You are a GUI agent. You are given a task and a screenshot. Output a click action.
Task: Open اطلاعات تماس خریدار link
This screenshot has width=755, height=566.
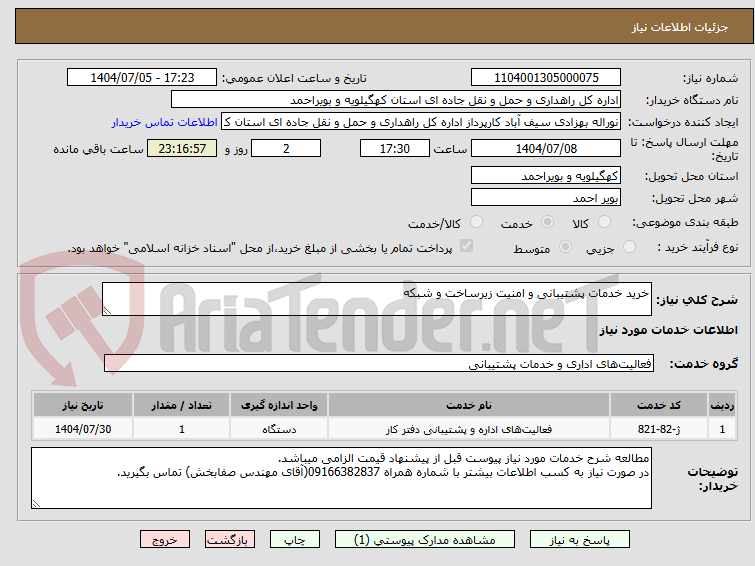[x=165, y=122]
